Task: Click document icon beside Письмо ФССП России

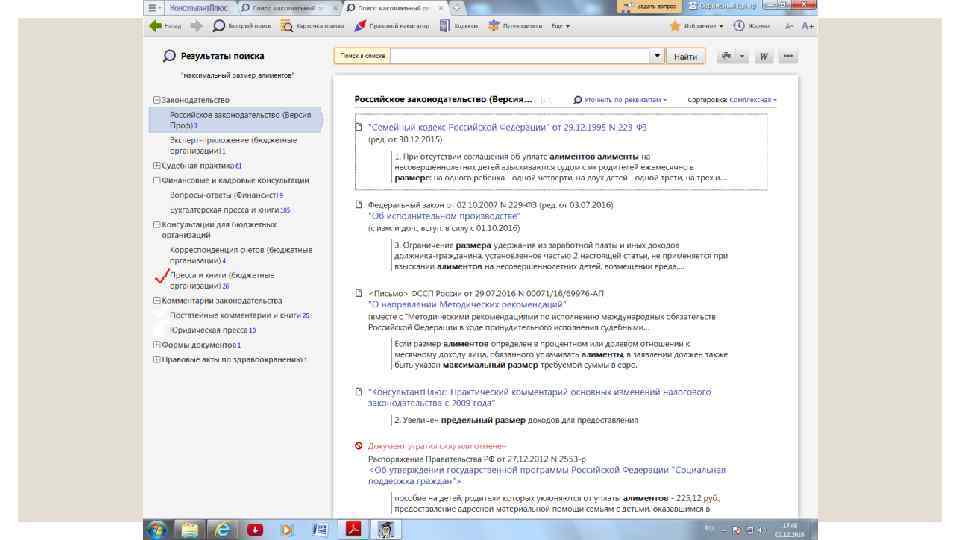Action: pyautogui.click(x=359, y=293)
